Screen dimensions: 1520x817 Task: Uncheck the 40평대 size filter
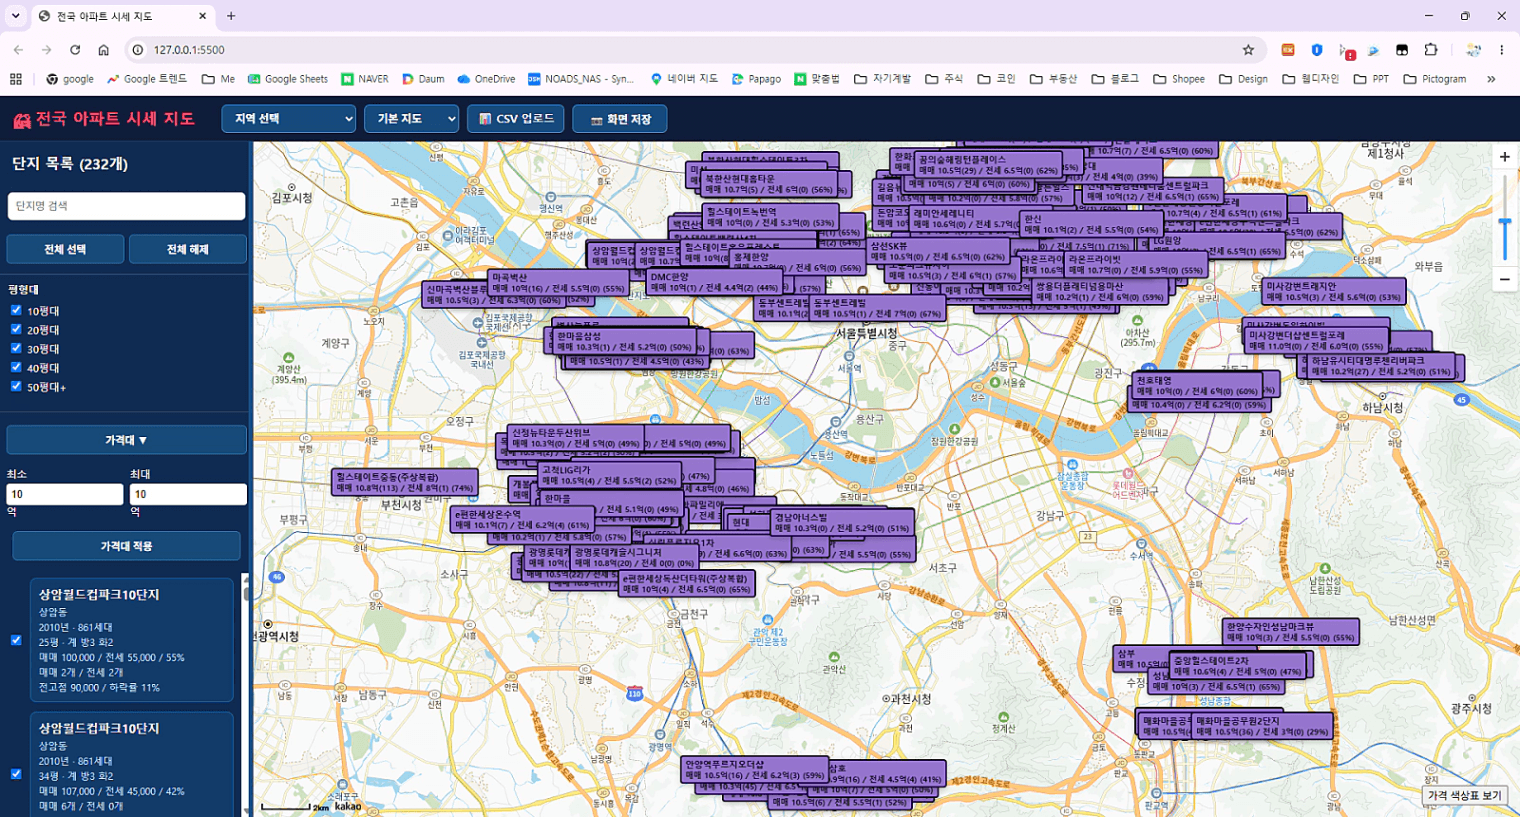point(16,367)
